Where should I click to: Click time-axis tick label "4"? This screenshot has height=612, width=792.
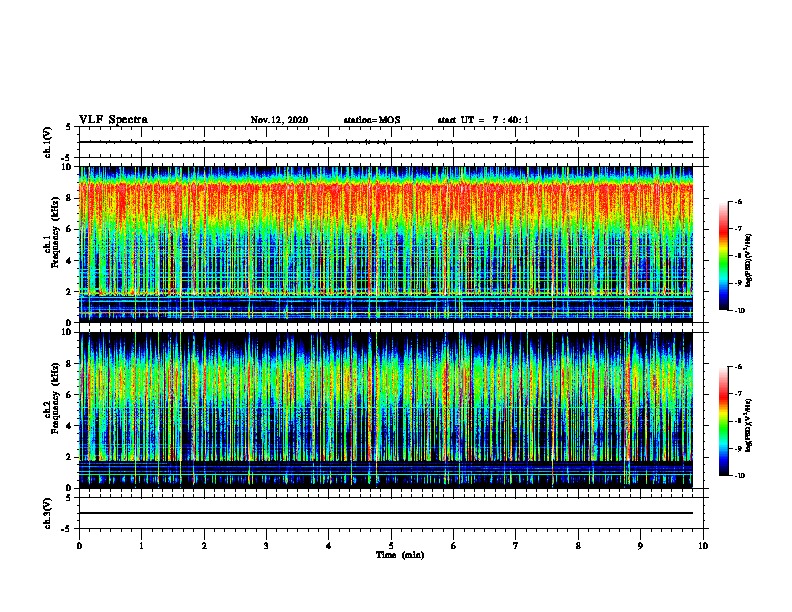(329, 546)
